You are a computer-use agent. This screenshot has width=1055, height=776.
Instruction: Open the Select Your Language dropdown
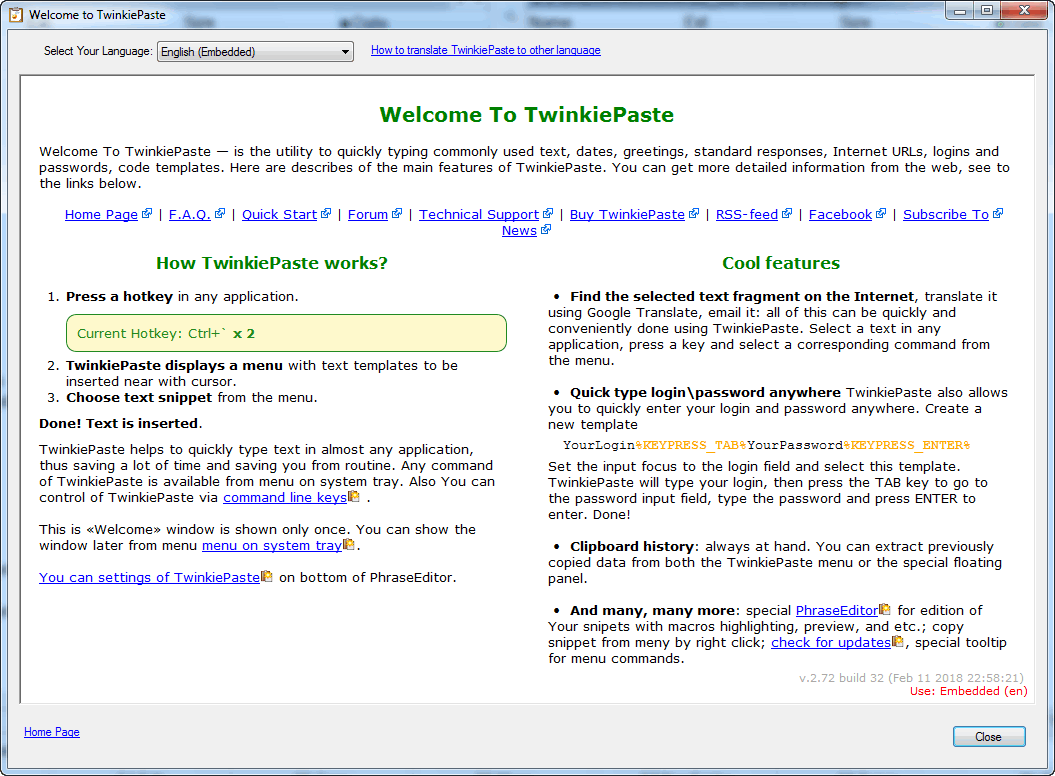pyautogui.click(x=256, y=52)
